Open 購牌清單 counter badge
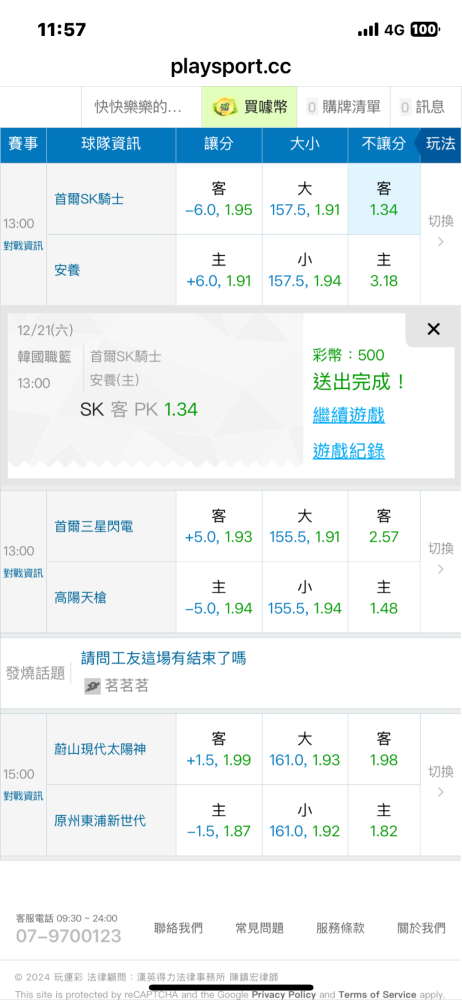Viewport: 462px width, 1000px height. (312, 107)
